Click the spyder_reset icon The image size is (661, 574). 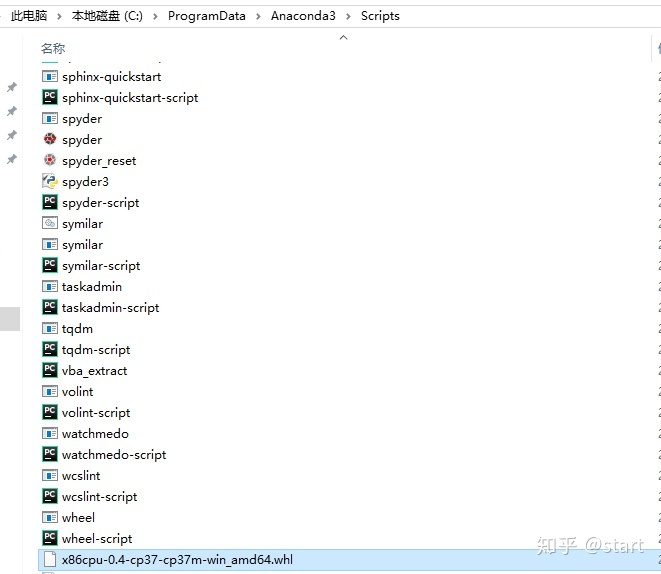50,160
